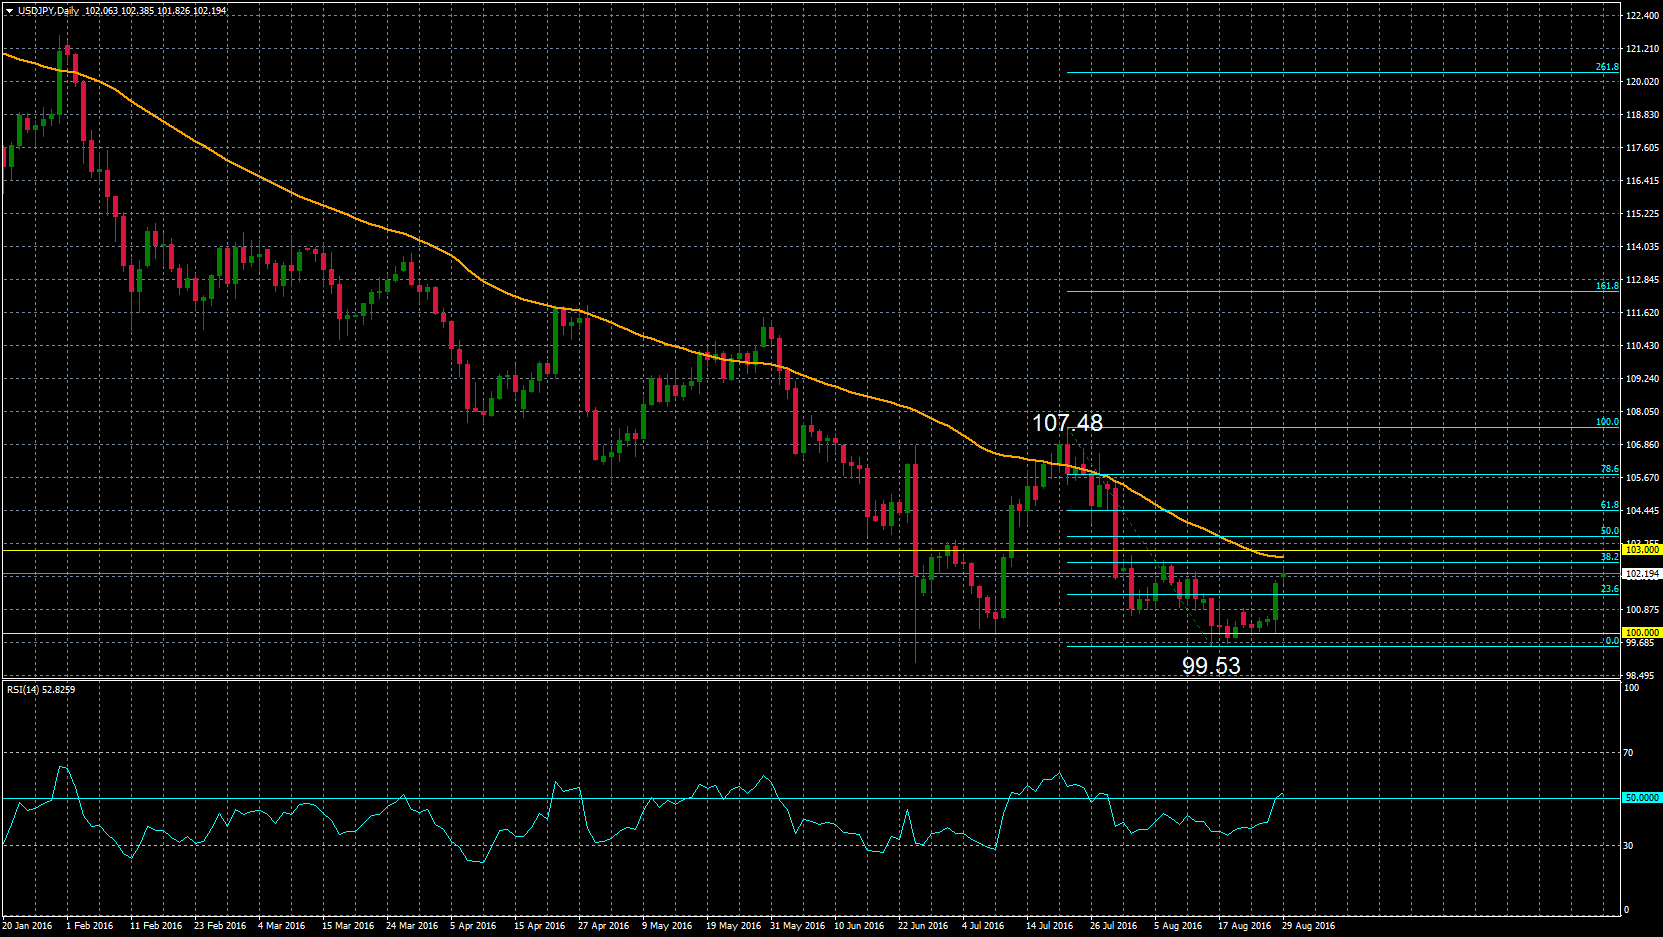Click the current price tag 102.194
Image resolution: width=1663 pixels, height=937 pixels.
pos(1642,574)
